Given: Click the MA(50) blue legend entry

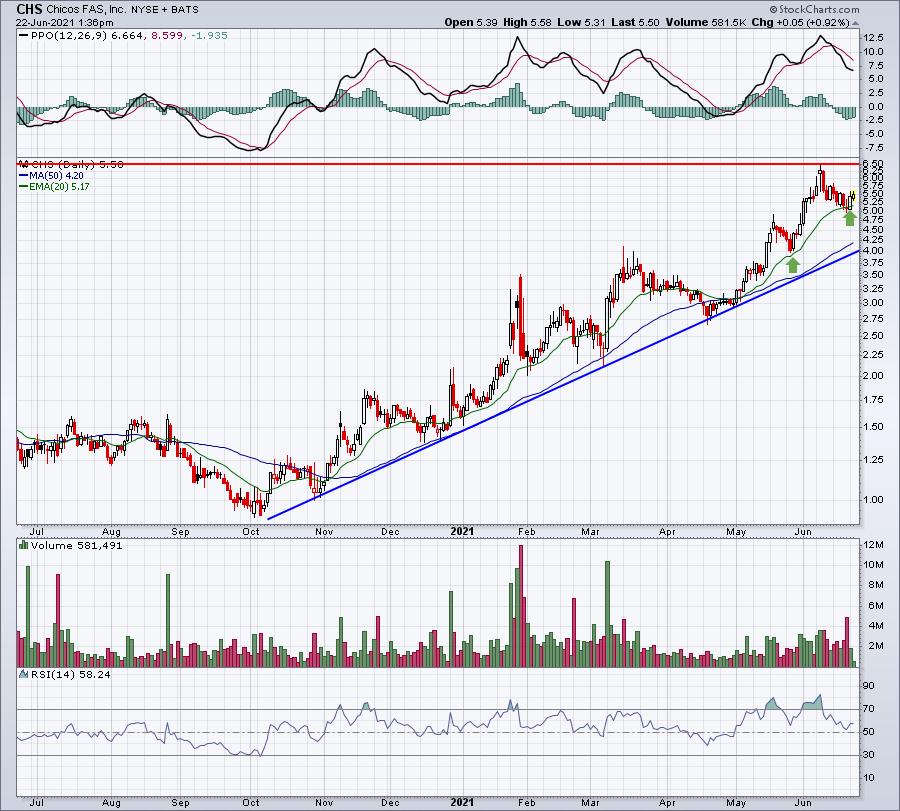Looking at the screenshot, I should 51,176.
